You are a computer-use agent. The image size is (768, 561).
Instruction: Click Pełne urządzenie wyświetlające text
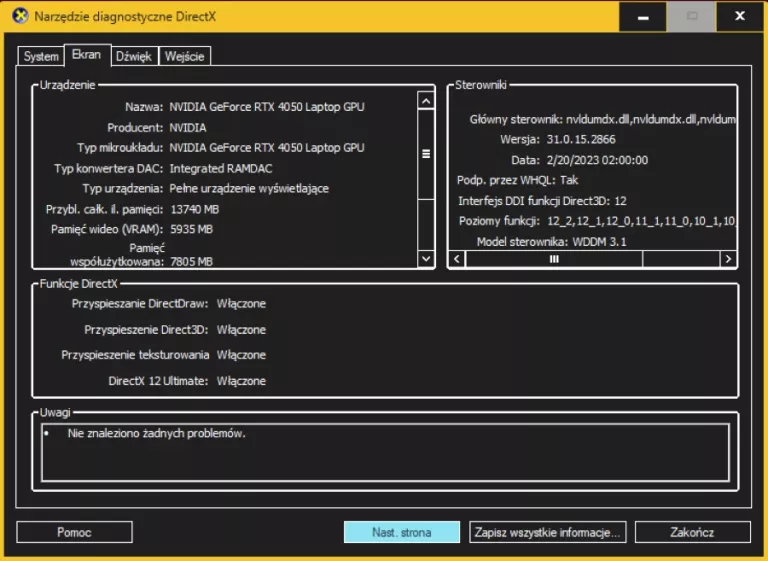coord(249,189)
